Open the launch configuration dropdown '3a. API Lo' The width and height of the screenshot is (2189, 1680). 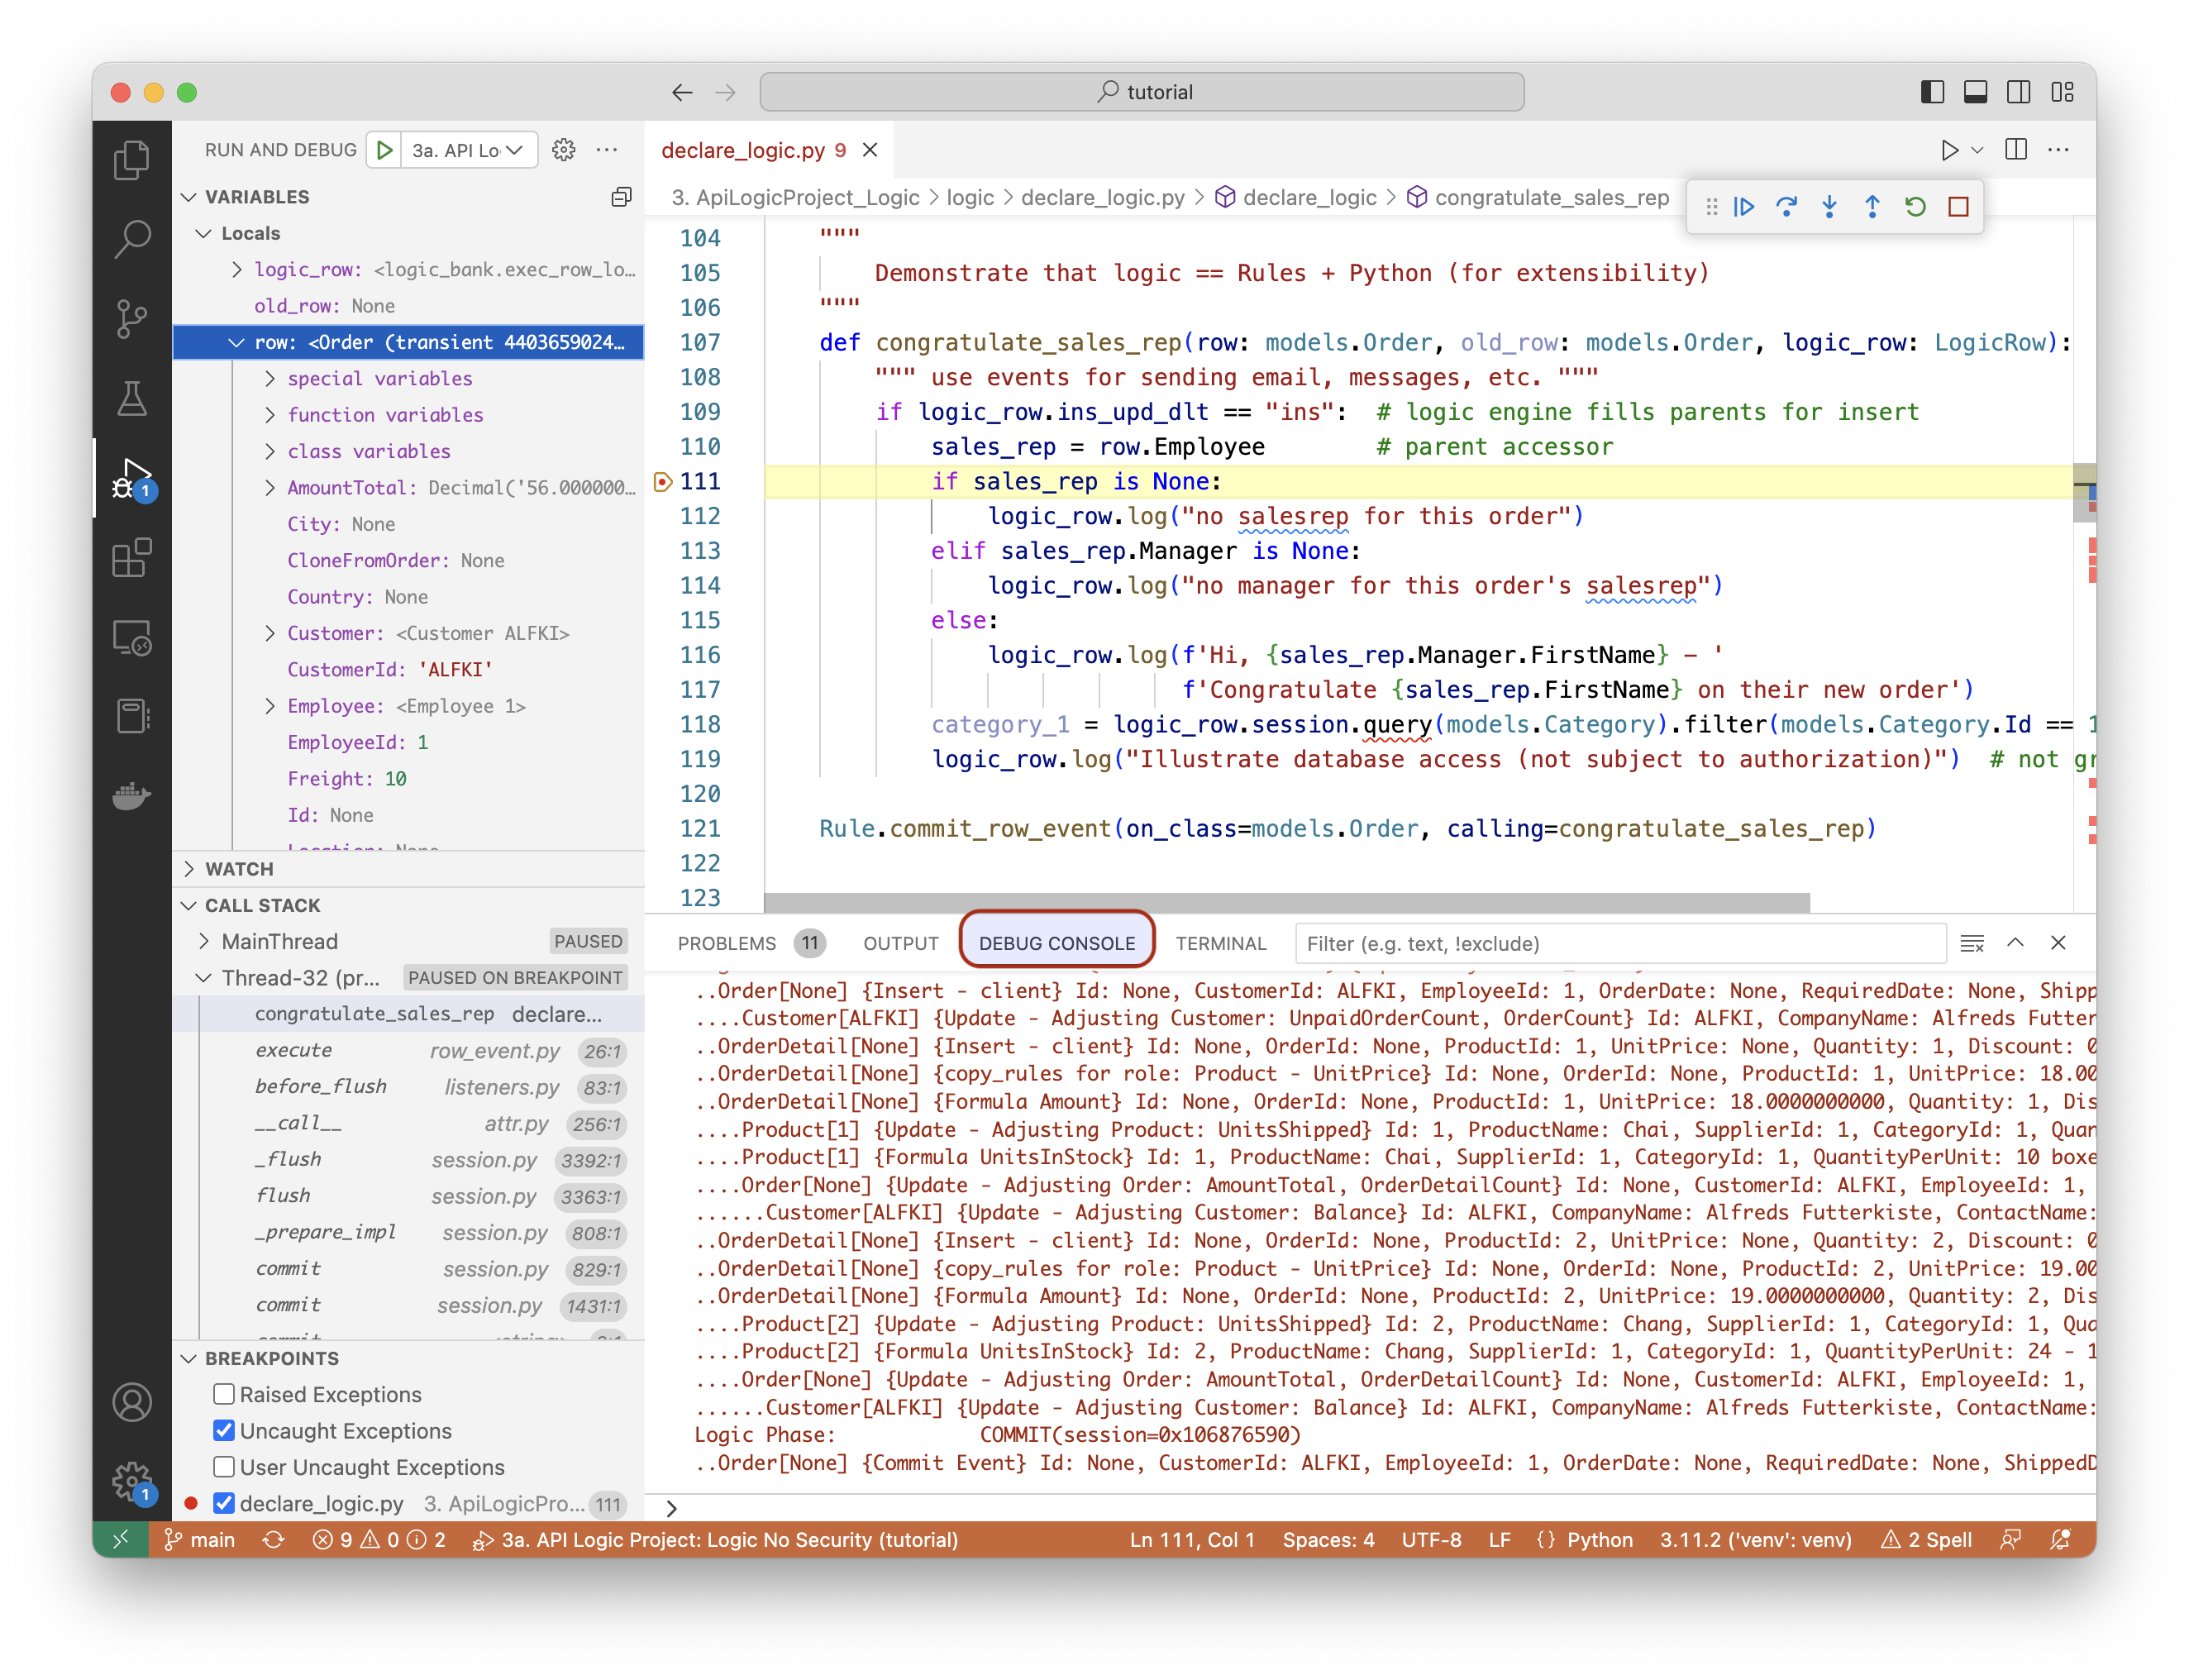coord(468,150)
